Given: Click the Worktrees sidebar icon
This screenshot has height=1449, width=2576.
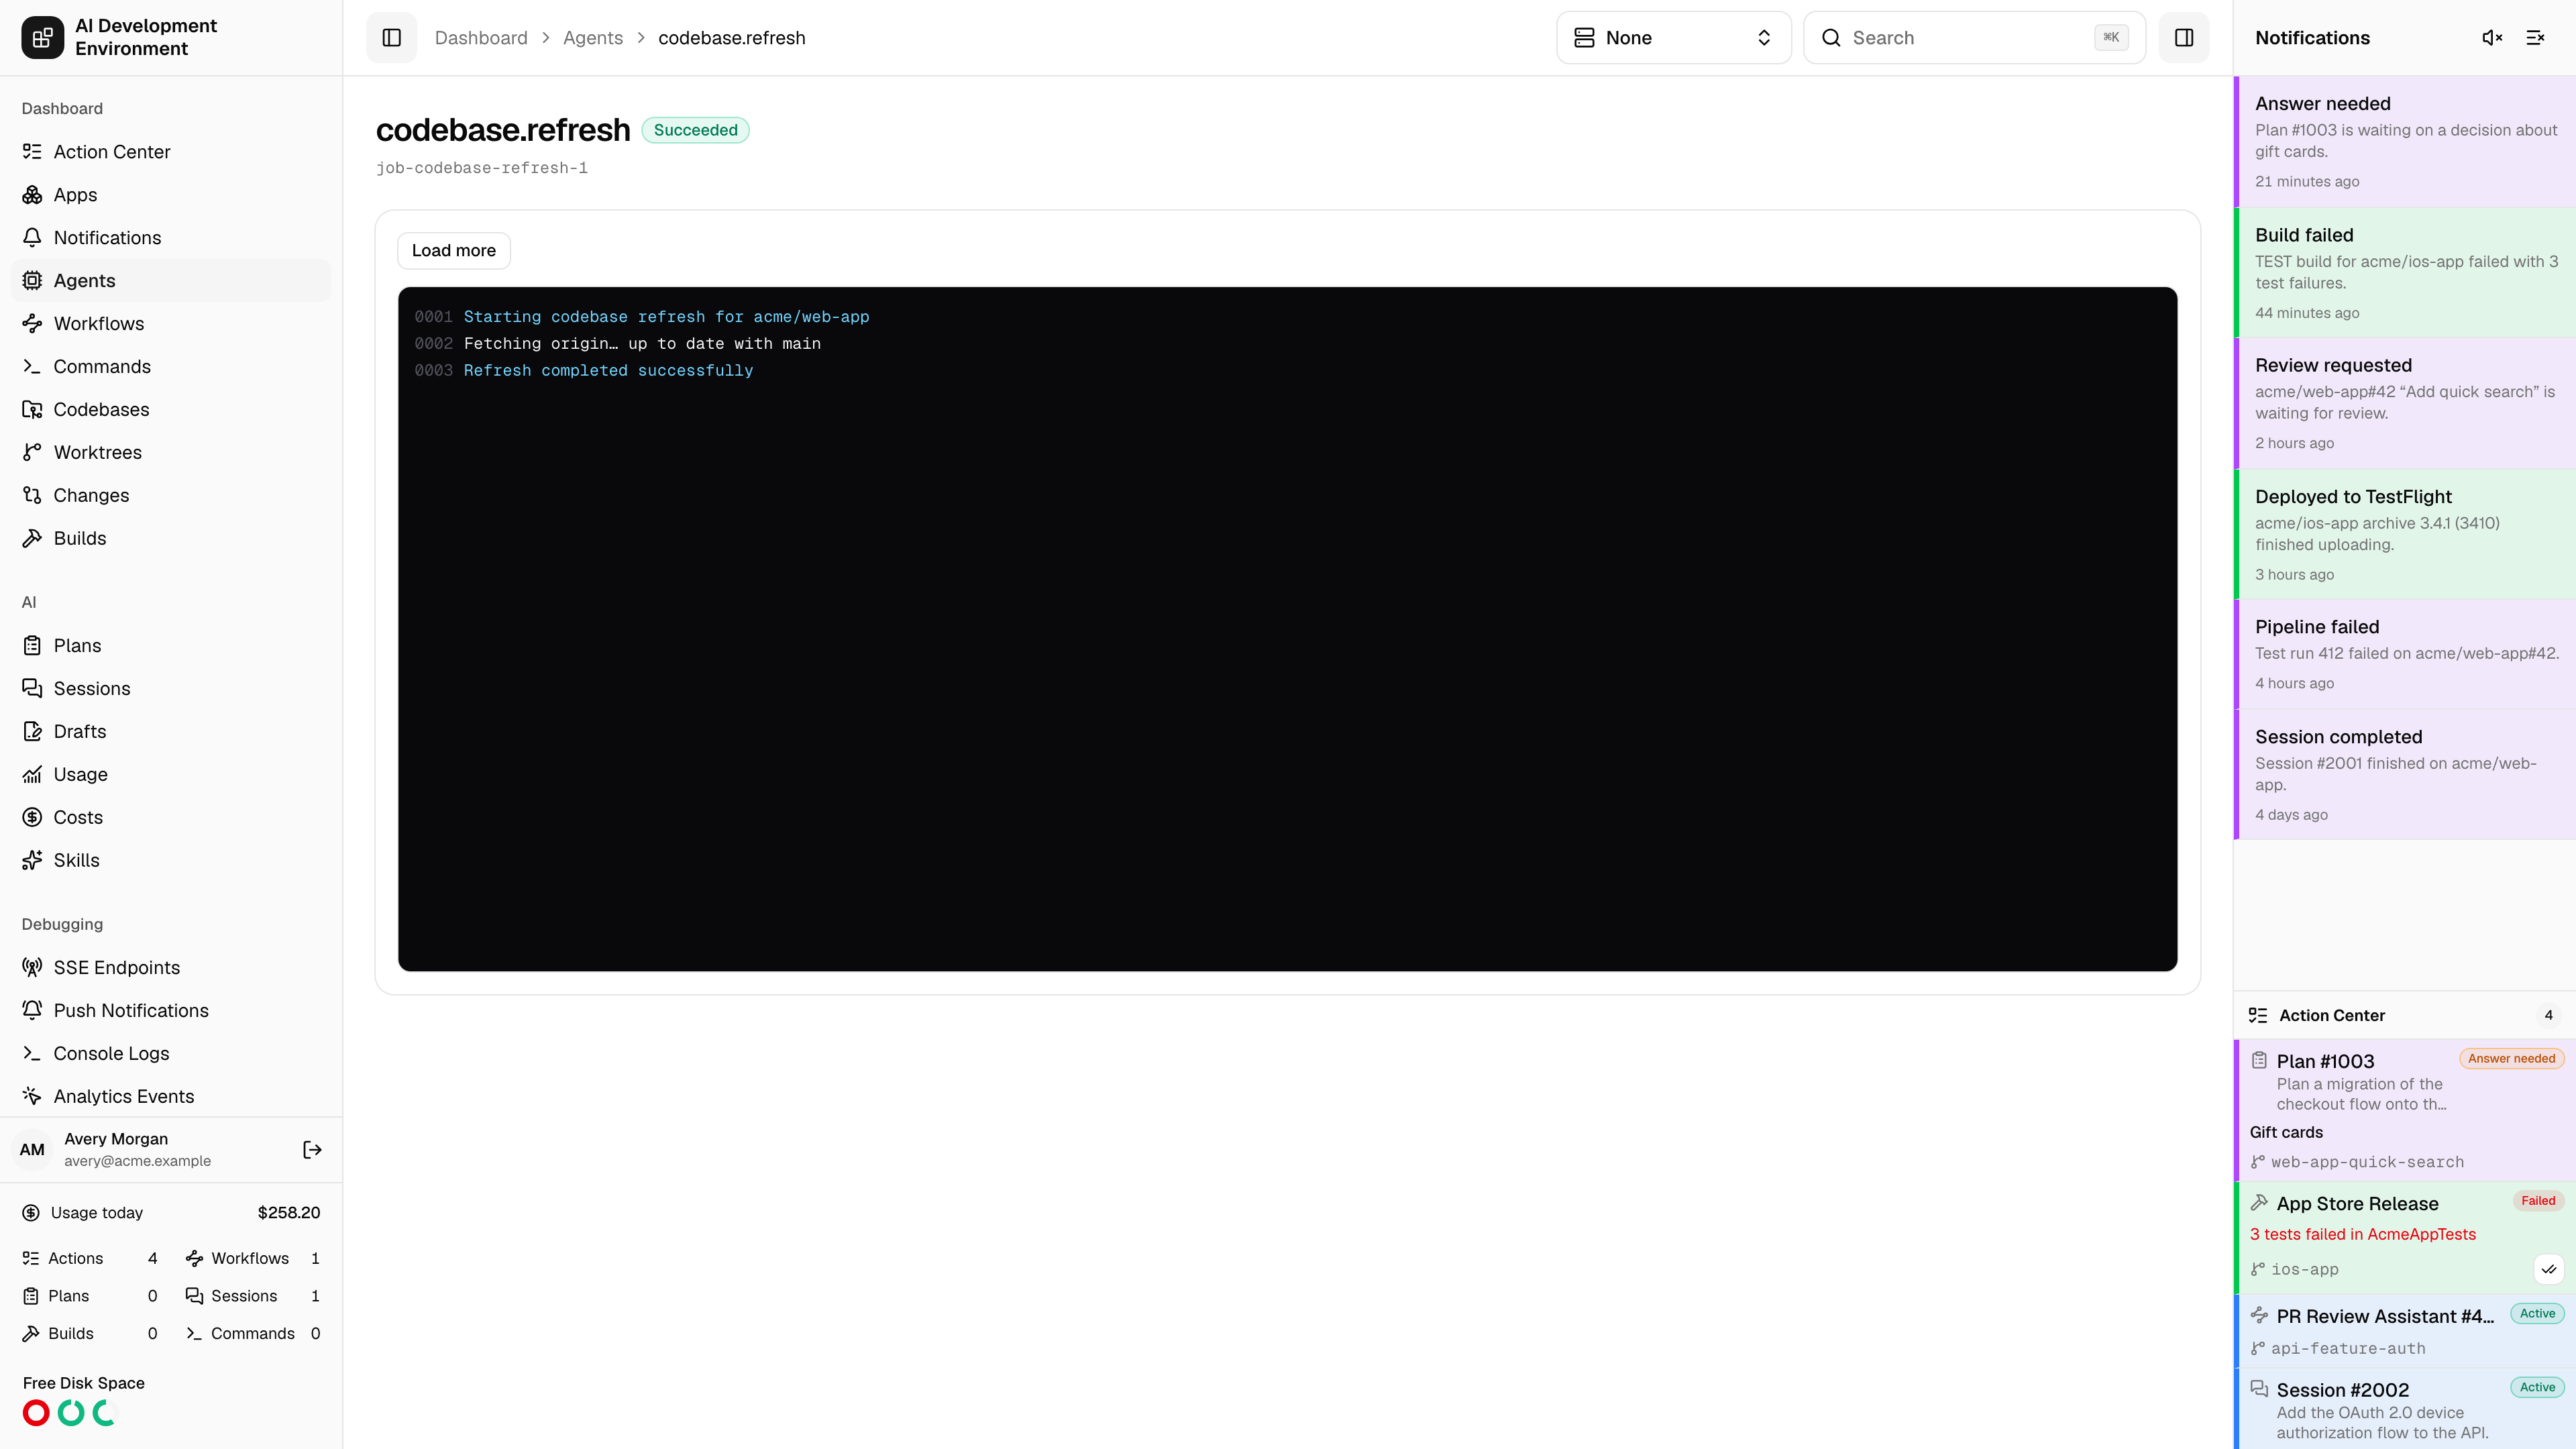Looking at the screenshot, I should point(32,453).
